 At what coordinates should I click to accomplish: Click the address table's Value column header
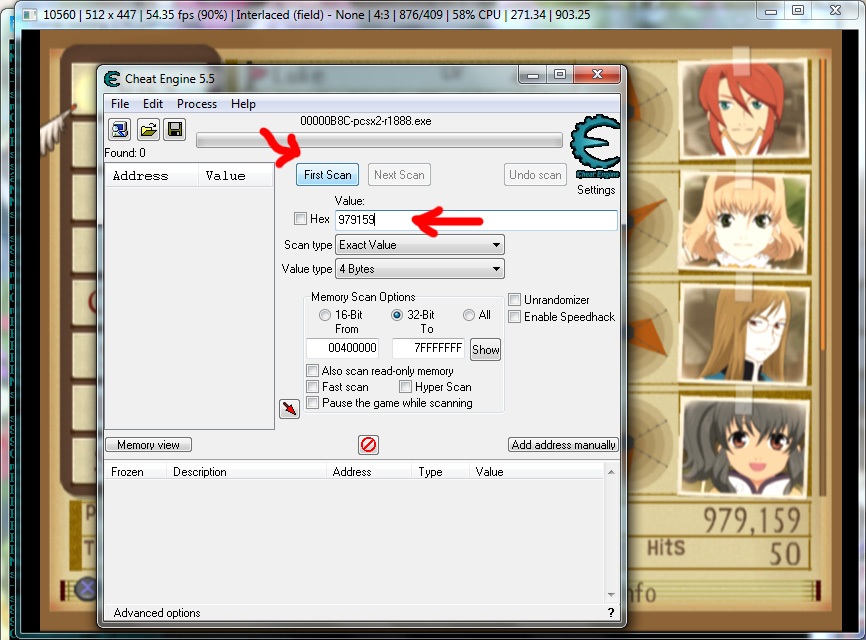click(x=536, y=472)
